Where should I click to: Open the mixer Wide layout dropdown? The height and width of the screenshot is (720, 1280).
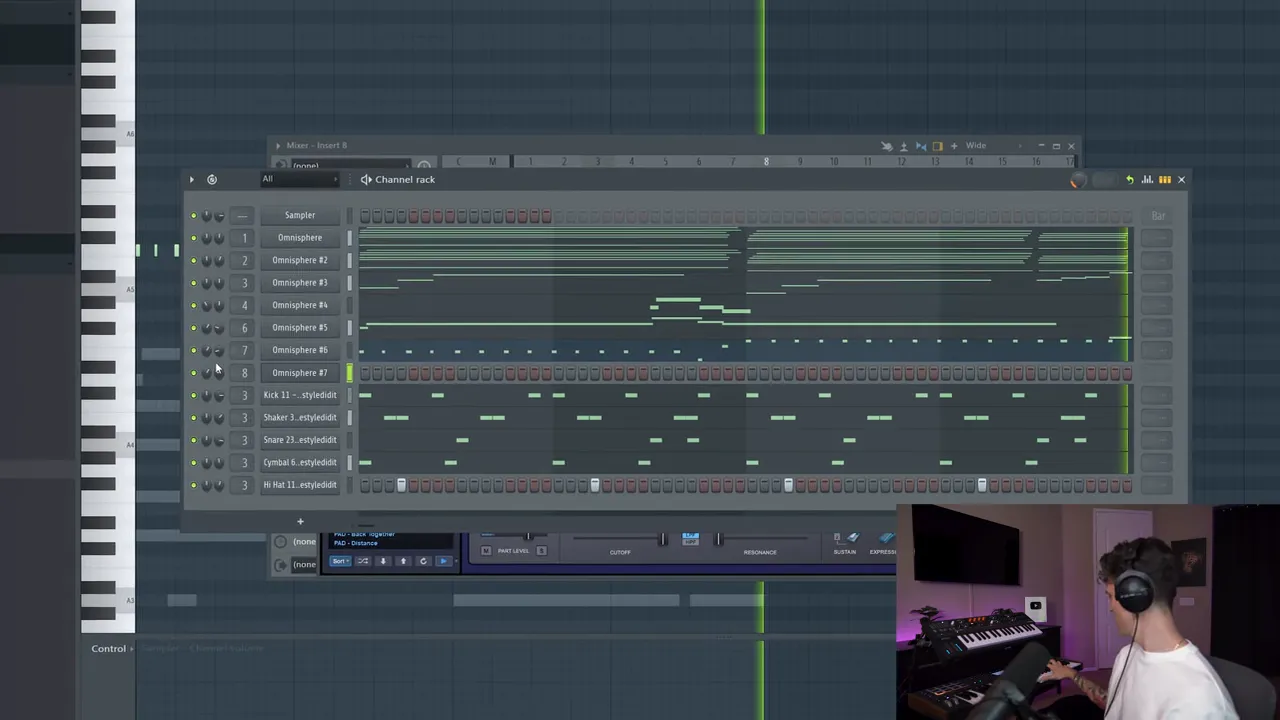pyautogui.click(x=976, y=146)
